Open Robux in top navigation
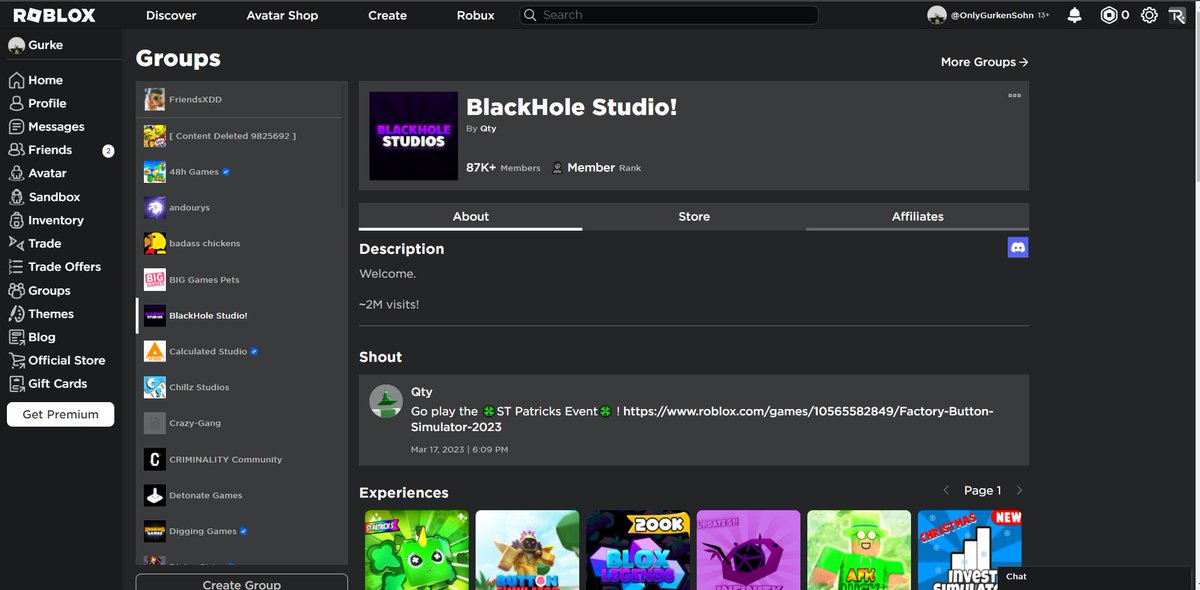 [476, 15]
